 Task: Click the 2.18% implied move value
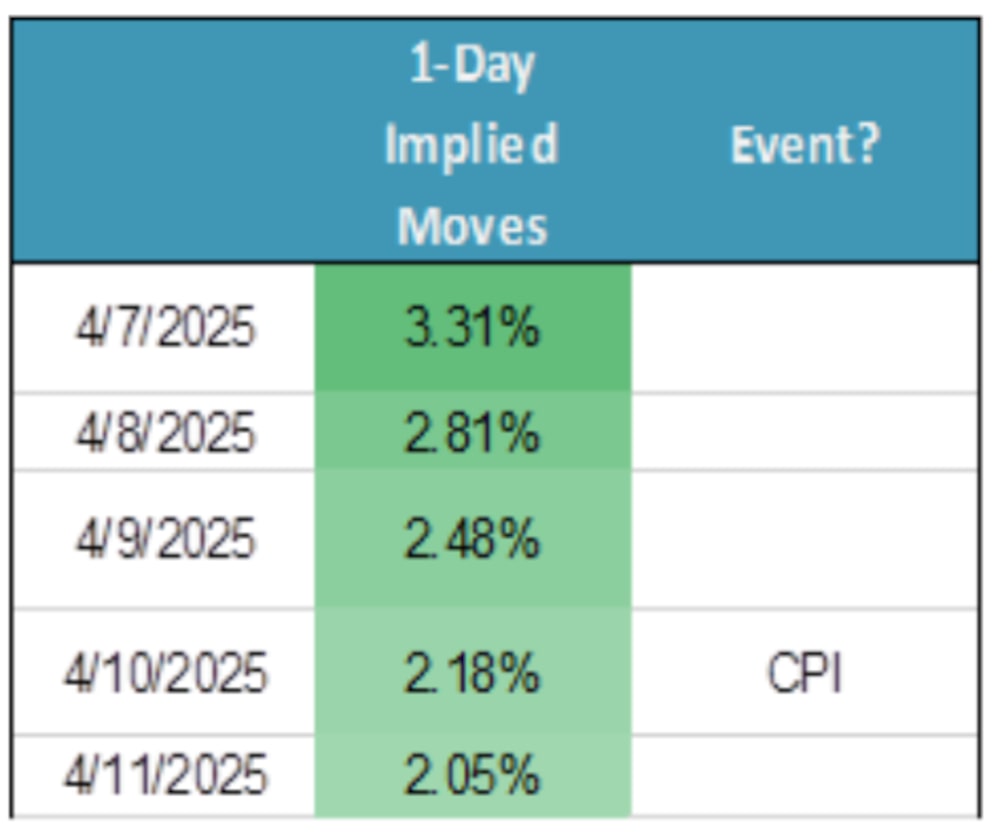point(472,673)
